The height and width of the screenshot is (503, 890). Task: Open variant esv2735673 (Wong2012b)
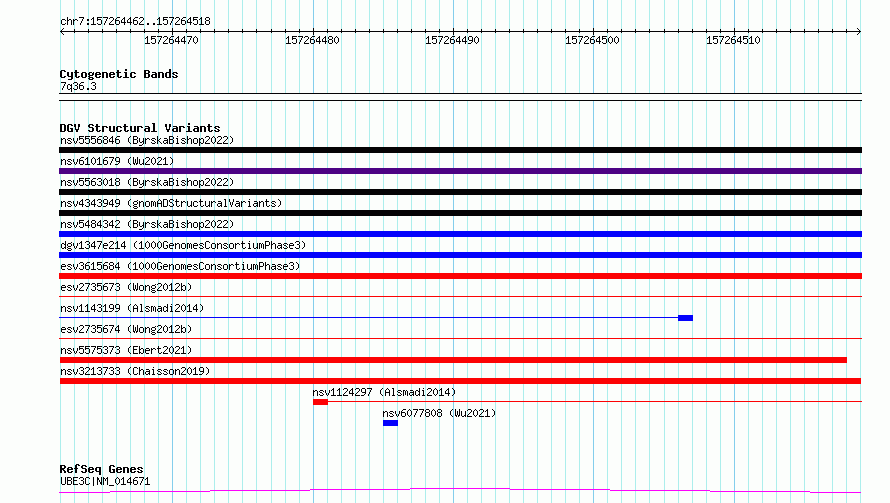(x=126, y=287)
